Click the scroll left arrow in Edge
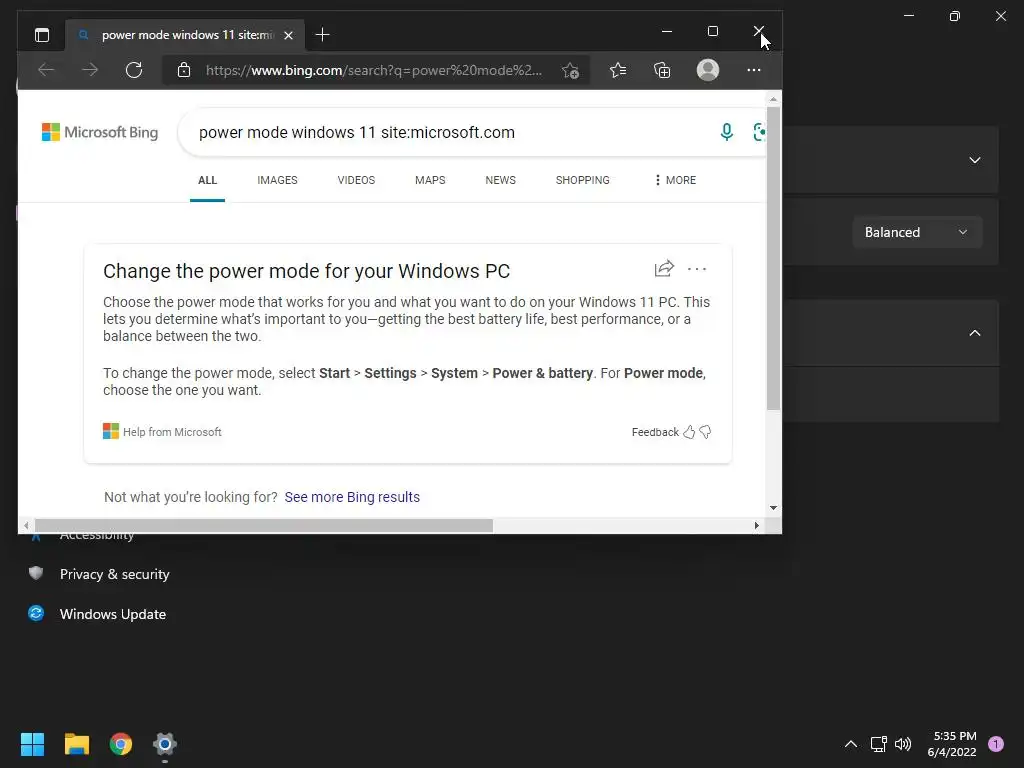Viewport: 1024px width, 768px height. coord(26,525)
